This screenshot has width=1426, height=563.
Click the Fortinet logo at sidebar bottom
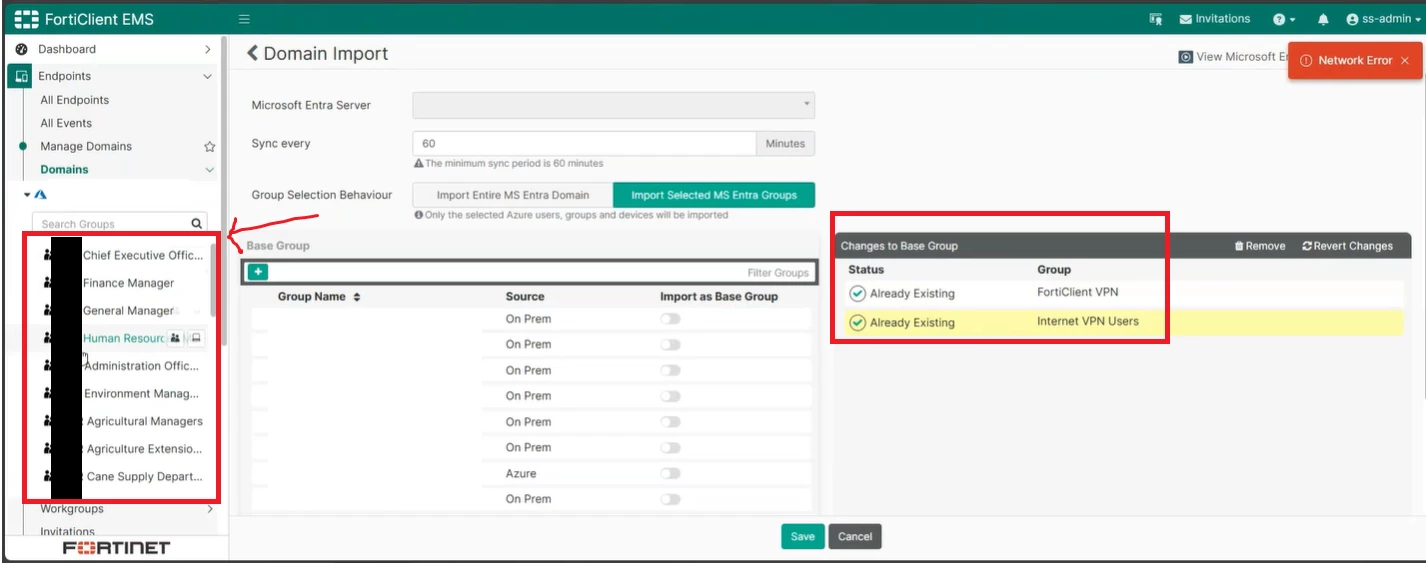point(116,548)
